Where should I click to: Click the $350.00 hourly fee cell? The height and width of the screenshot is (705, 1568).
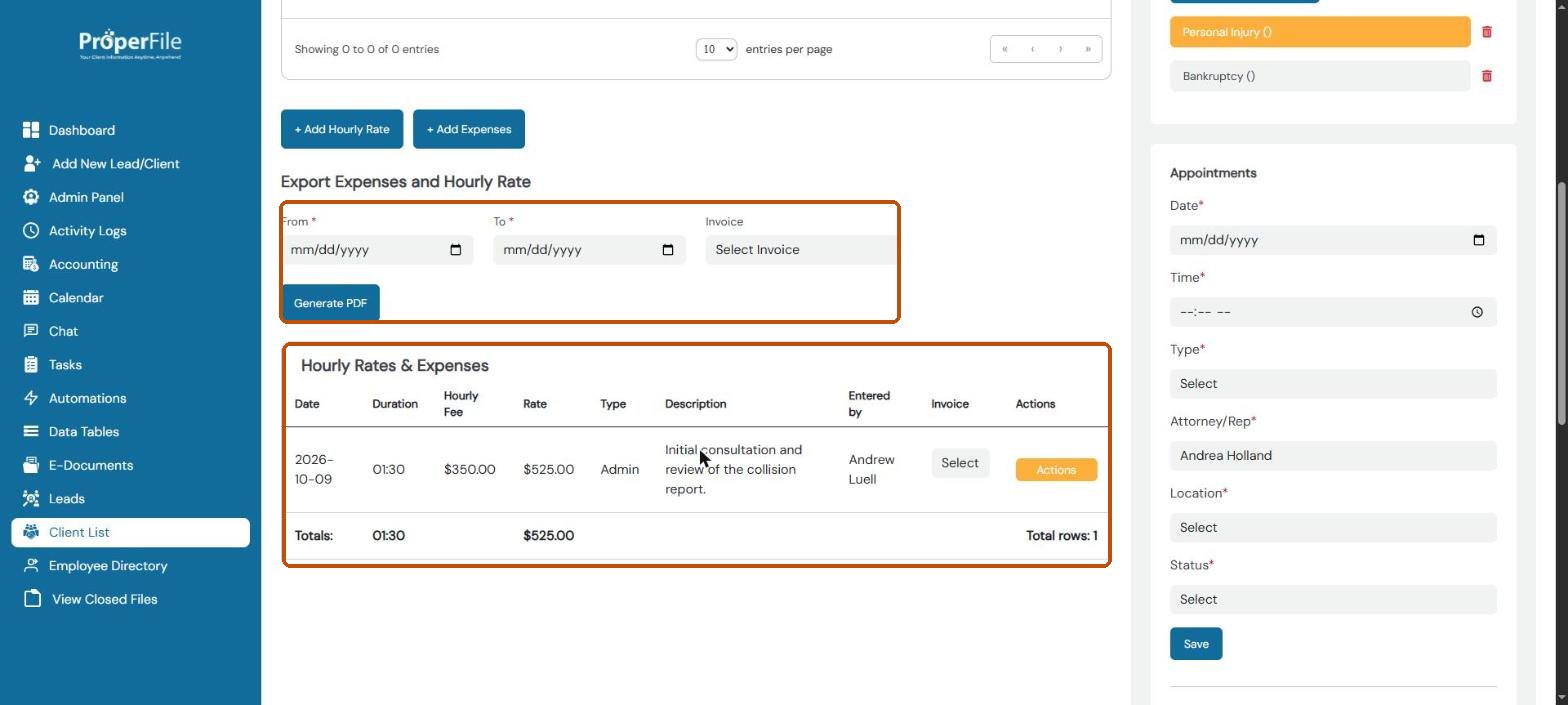[470, 469]
